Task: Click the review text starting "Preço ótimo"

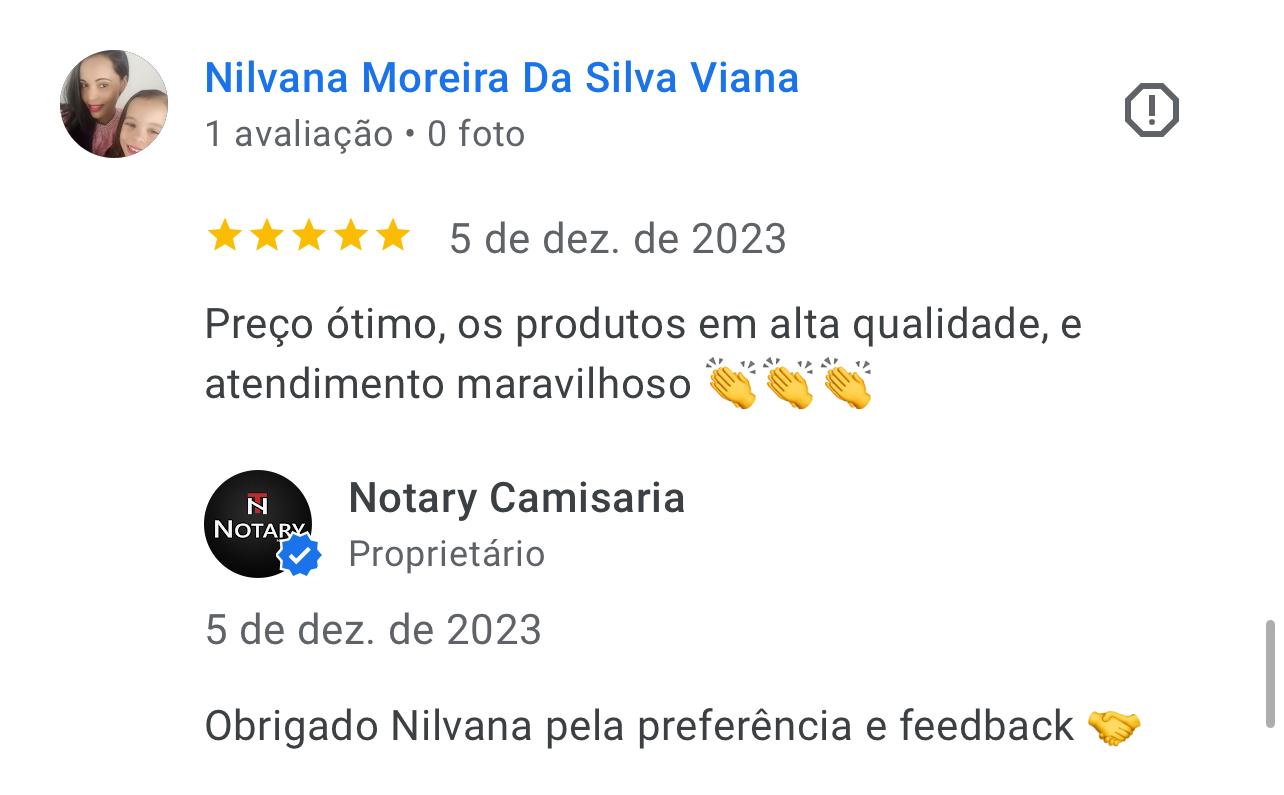Action: click(643, 354)
